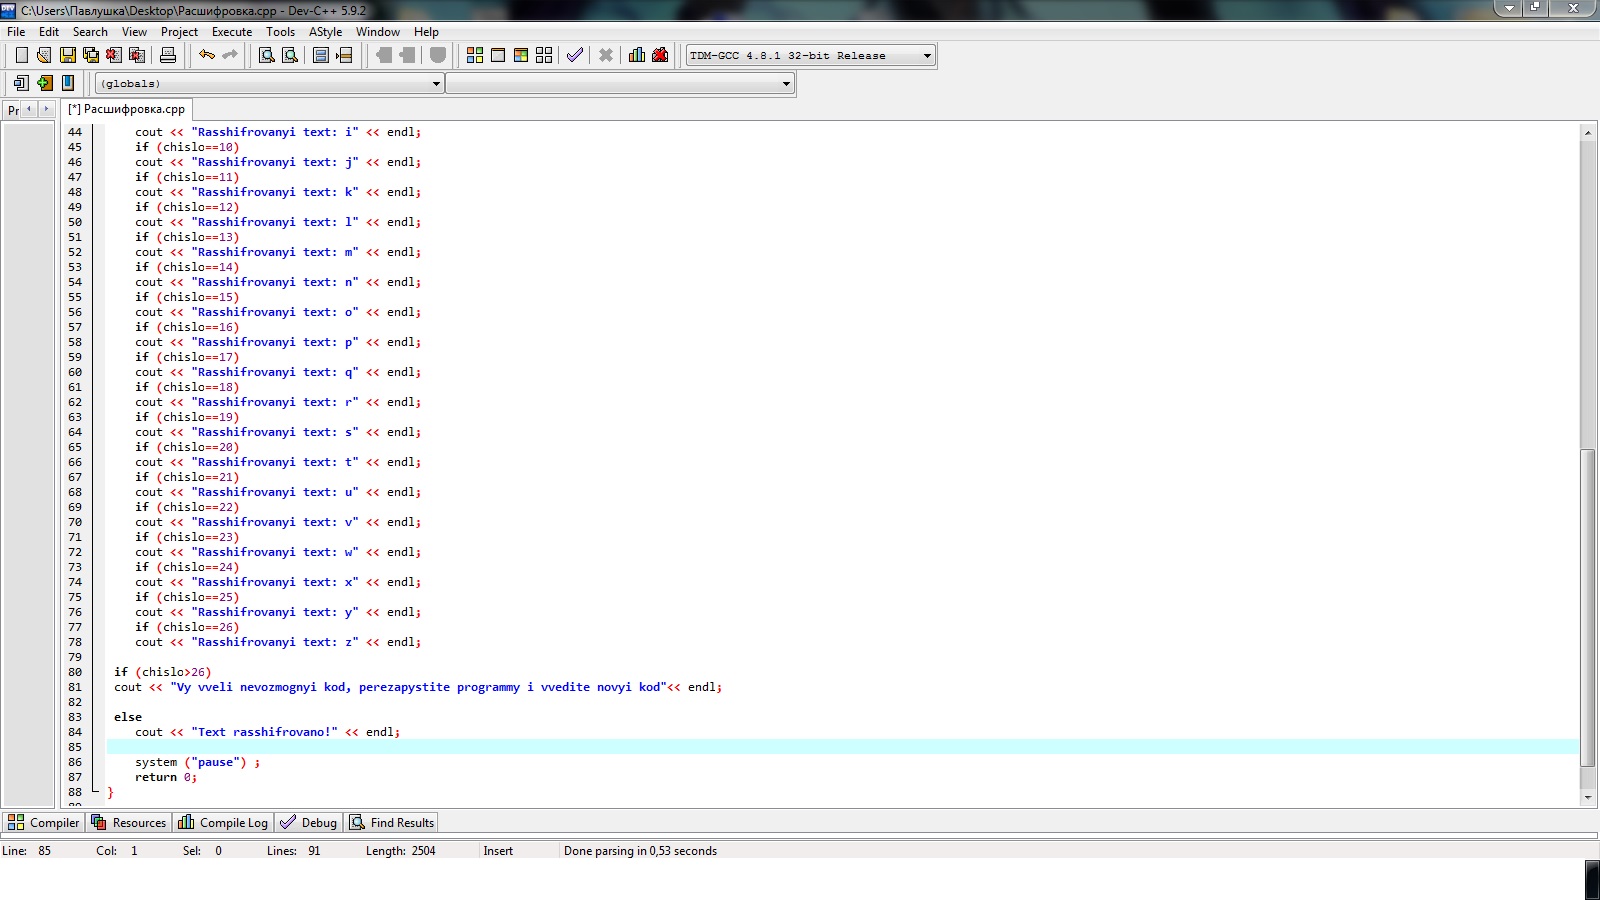Expand the empty member function dropdown
Viewport: 1600px width, 900px height.
tap(786, 84)
